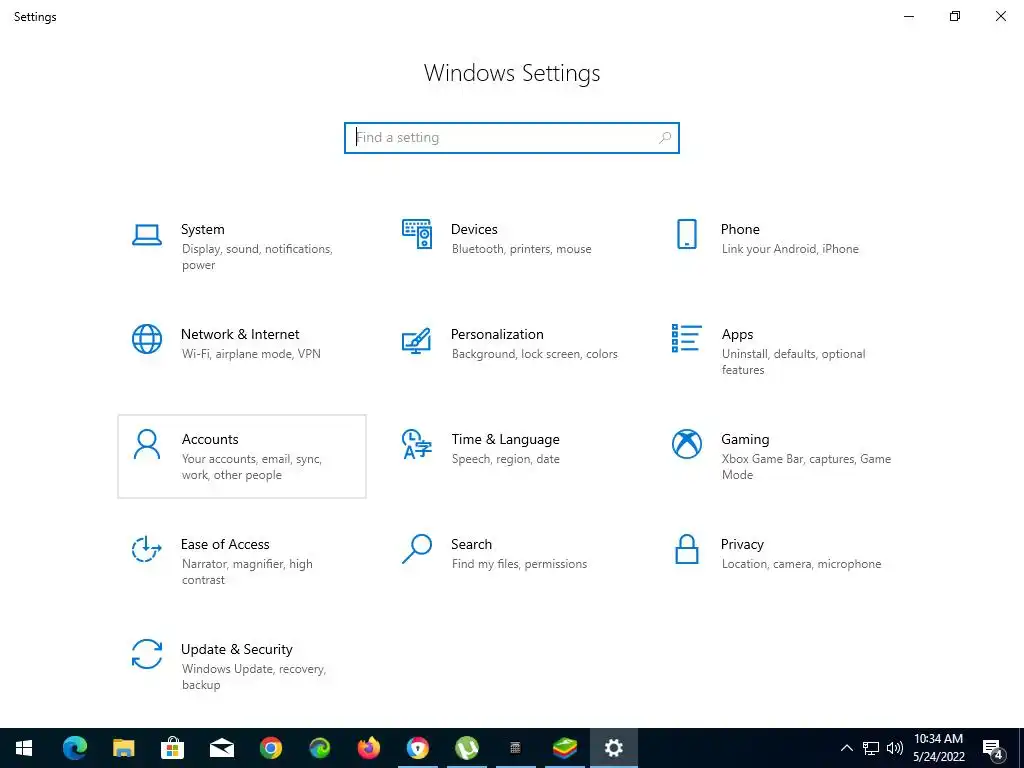Open the Mail app from the taskbar

(x=221, y=748)
